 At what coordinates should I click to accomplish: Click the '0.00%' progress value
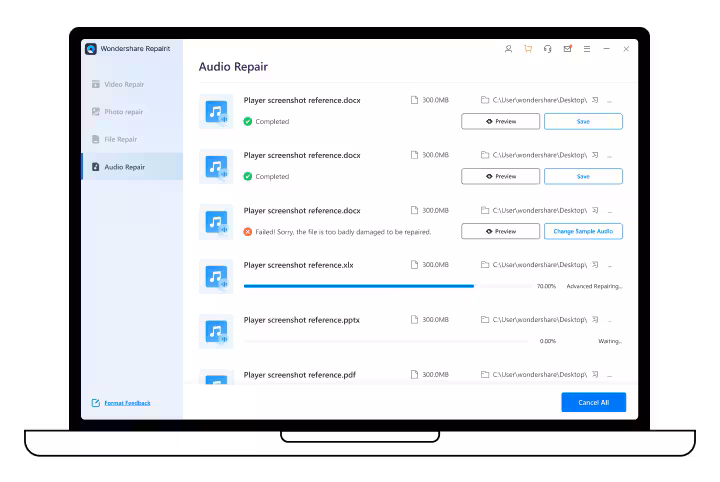(x=548, y=341)
